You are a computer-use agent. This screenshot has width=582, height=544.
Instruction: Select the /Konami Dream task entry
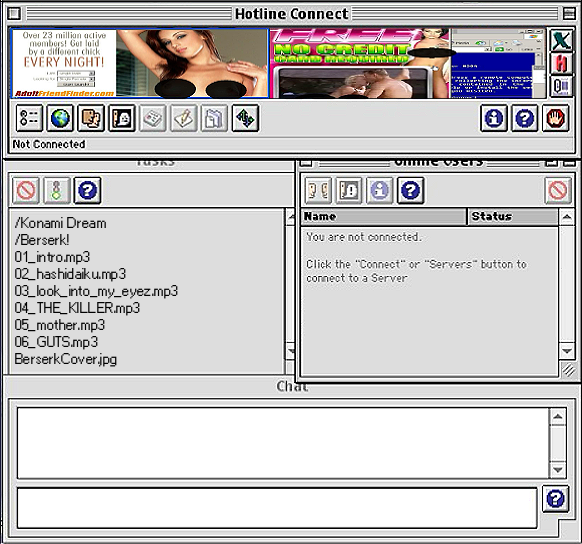point(61,223)
